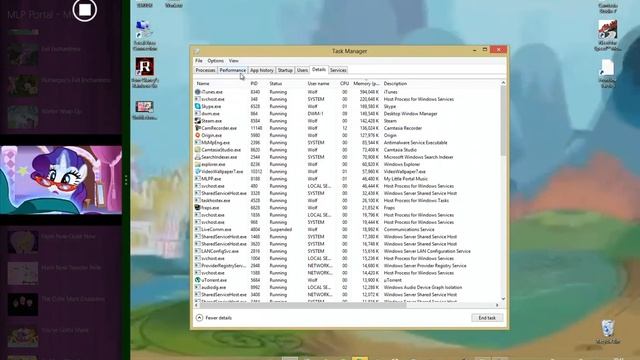Click the scroll down arrow of process list
The image size is (640, 360).
[x=503, y=299]
